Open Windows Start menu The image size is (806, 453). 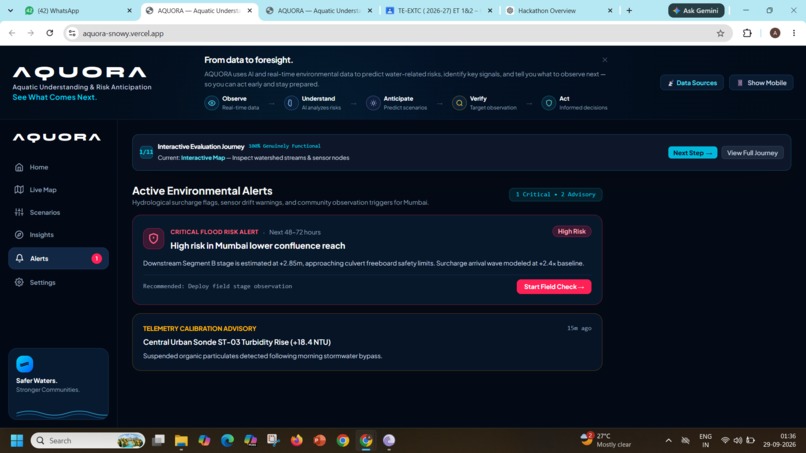point(17,441)
